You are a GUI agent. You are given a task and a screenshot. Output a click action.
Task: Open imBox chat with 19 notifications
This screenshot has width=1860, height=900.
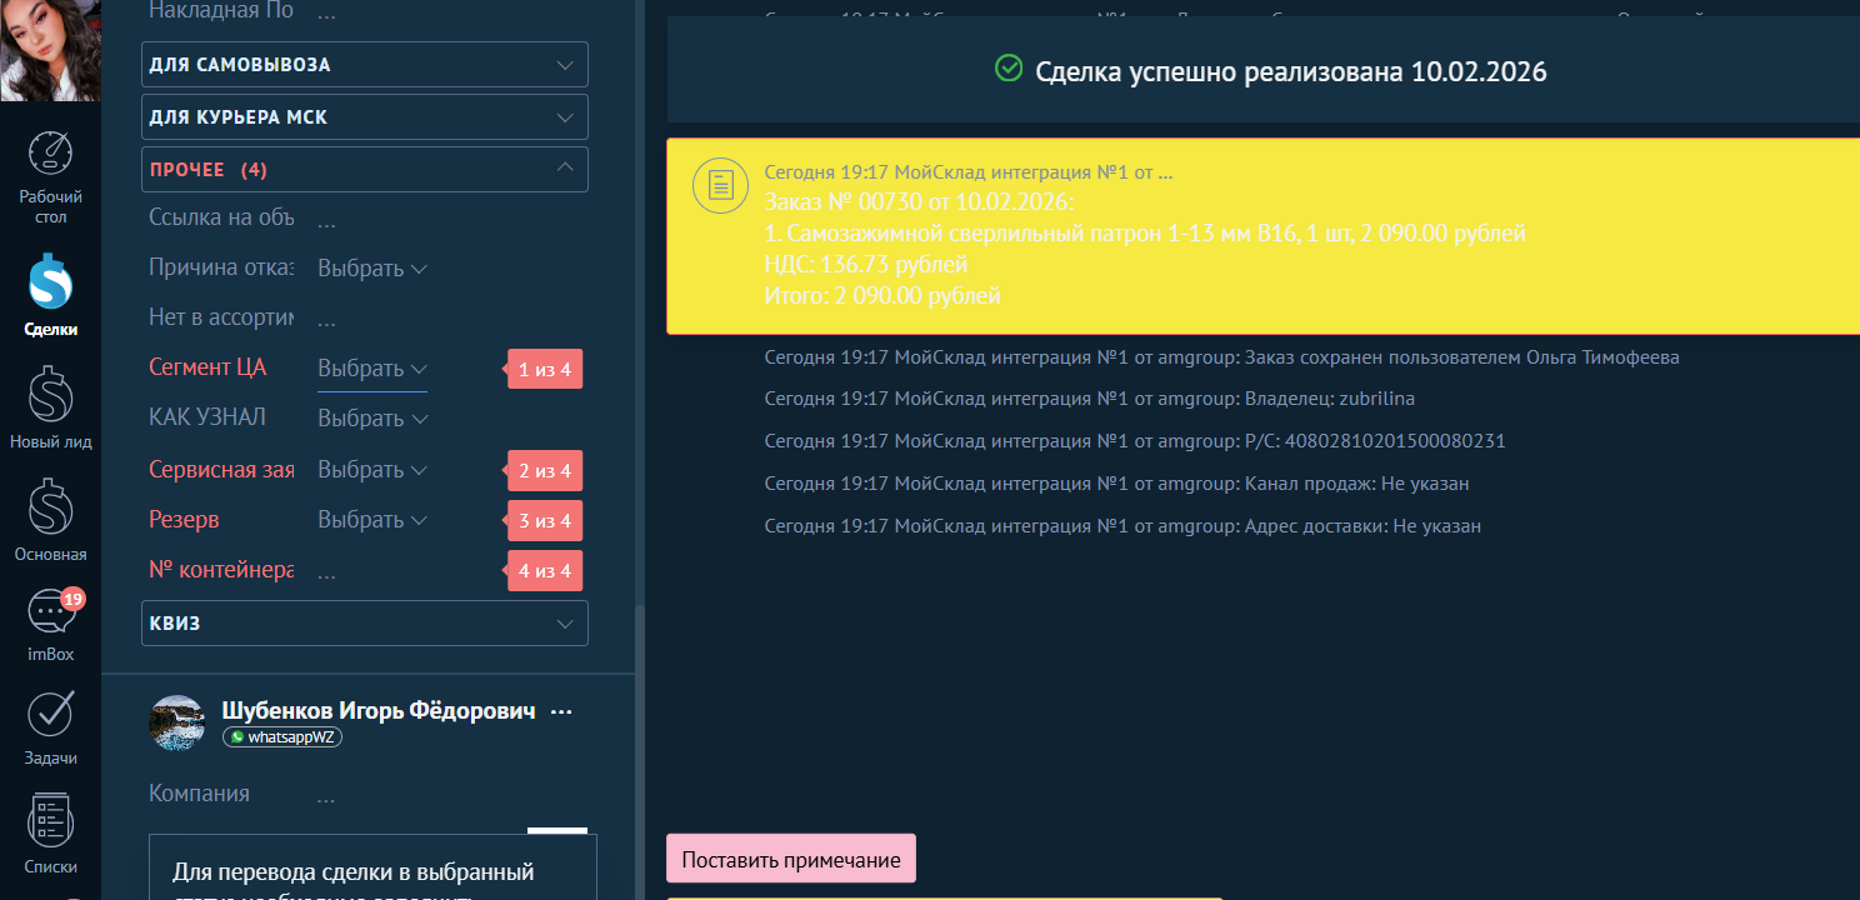pyautogui.click(x=50, y=624)
